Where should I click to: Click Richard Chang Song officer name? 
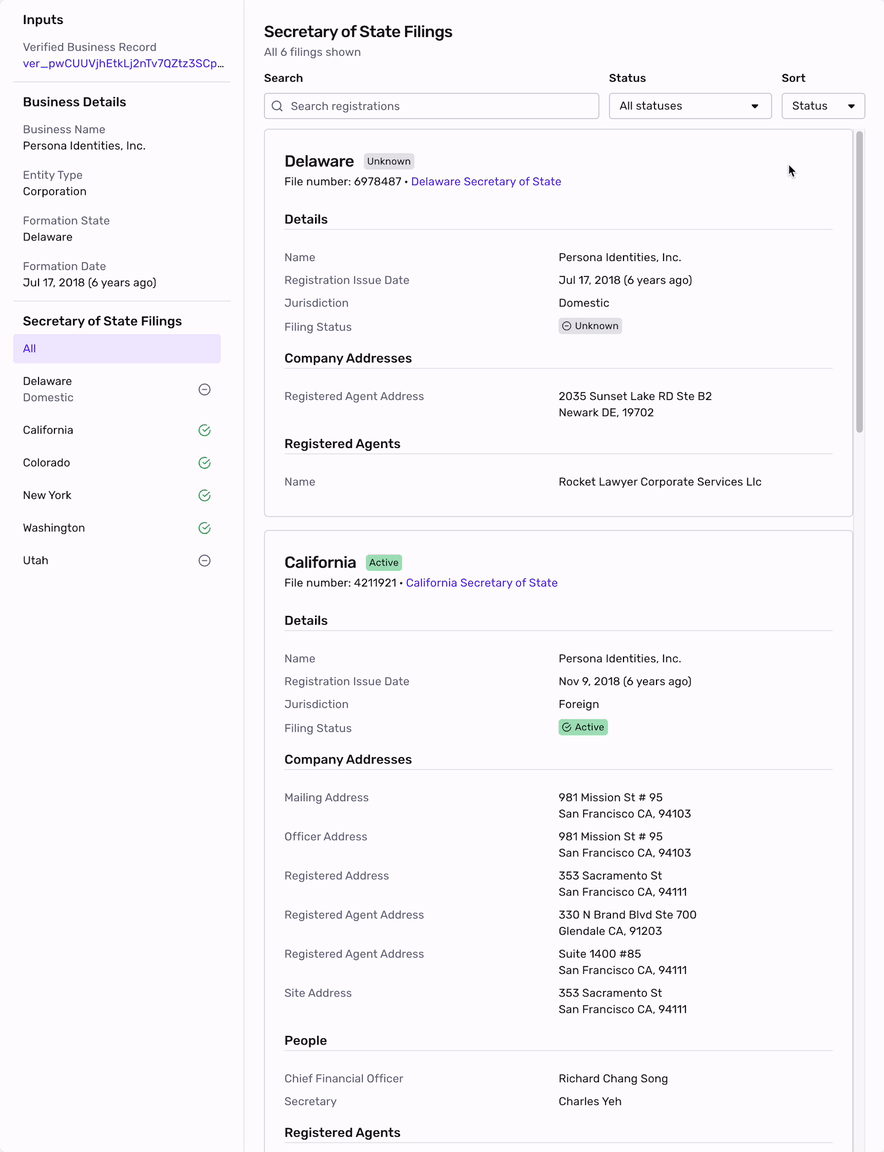pyautogui.click(x=613, y=1079)
